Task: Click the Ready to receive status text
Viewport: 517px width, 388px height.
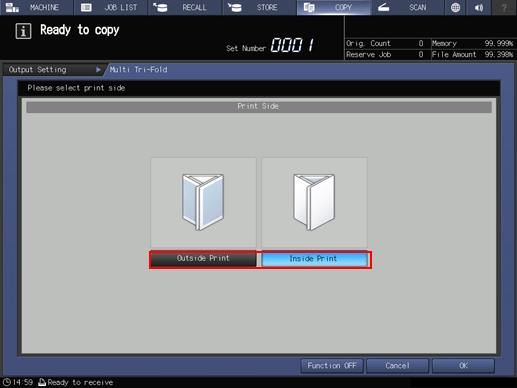Action: (80, 382)
